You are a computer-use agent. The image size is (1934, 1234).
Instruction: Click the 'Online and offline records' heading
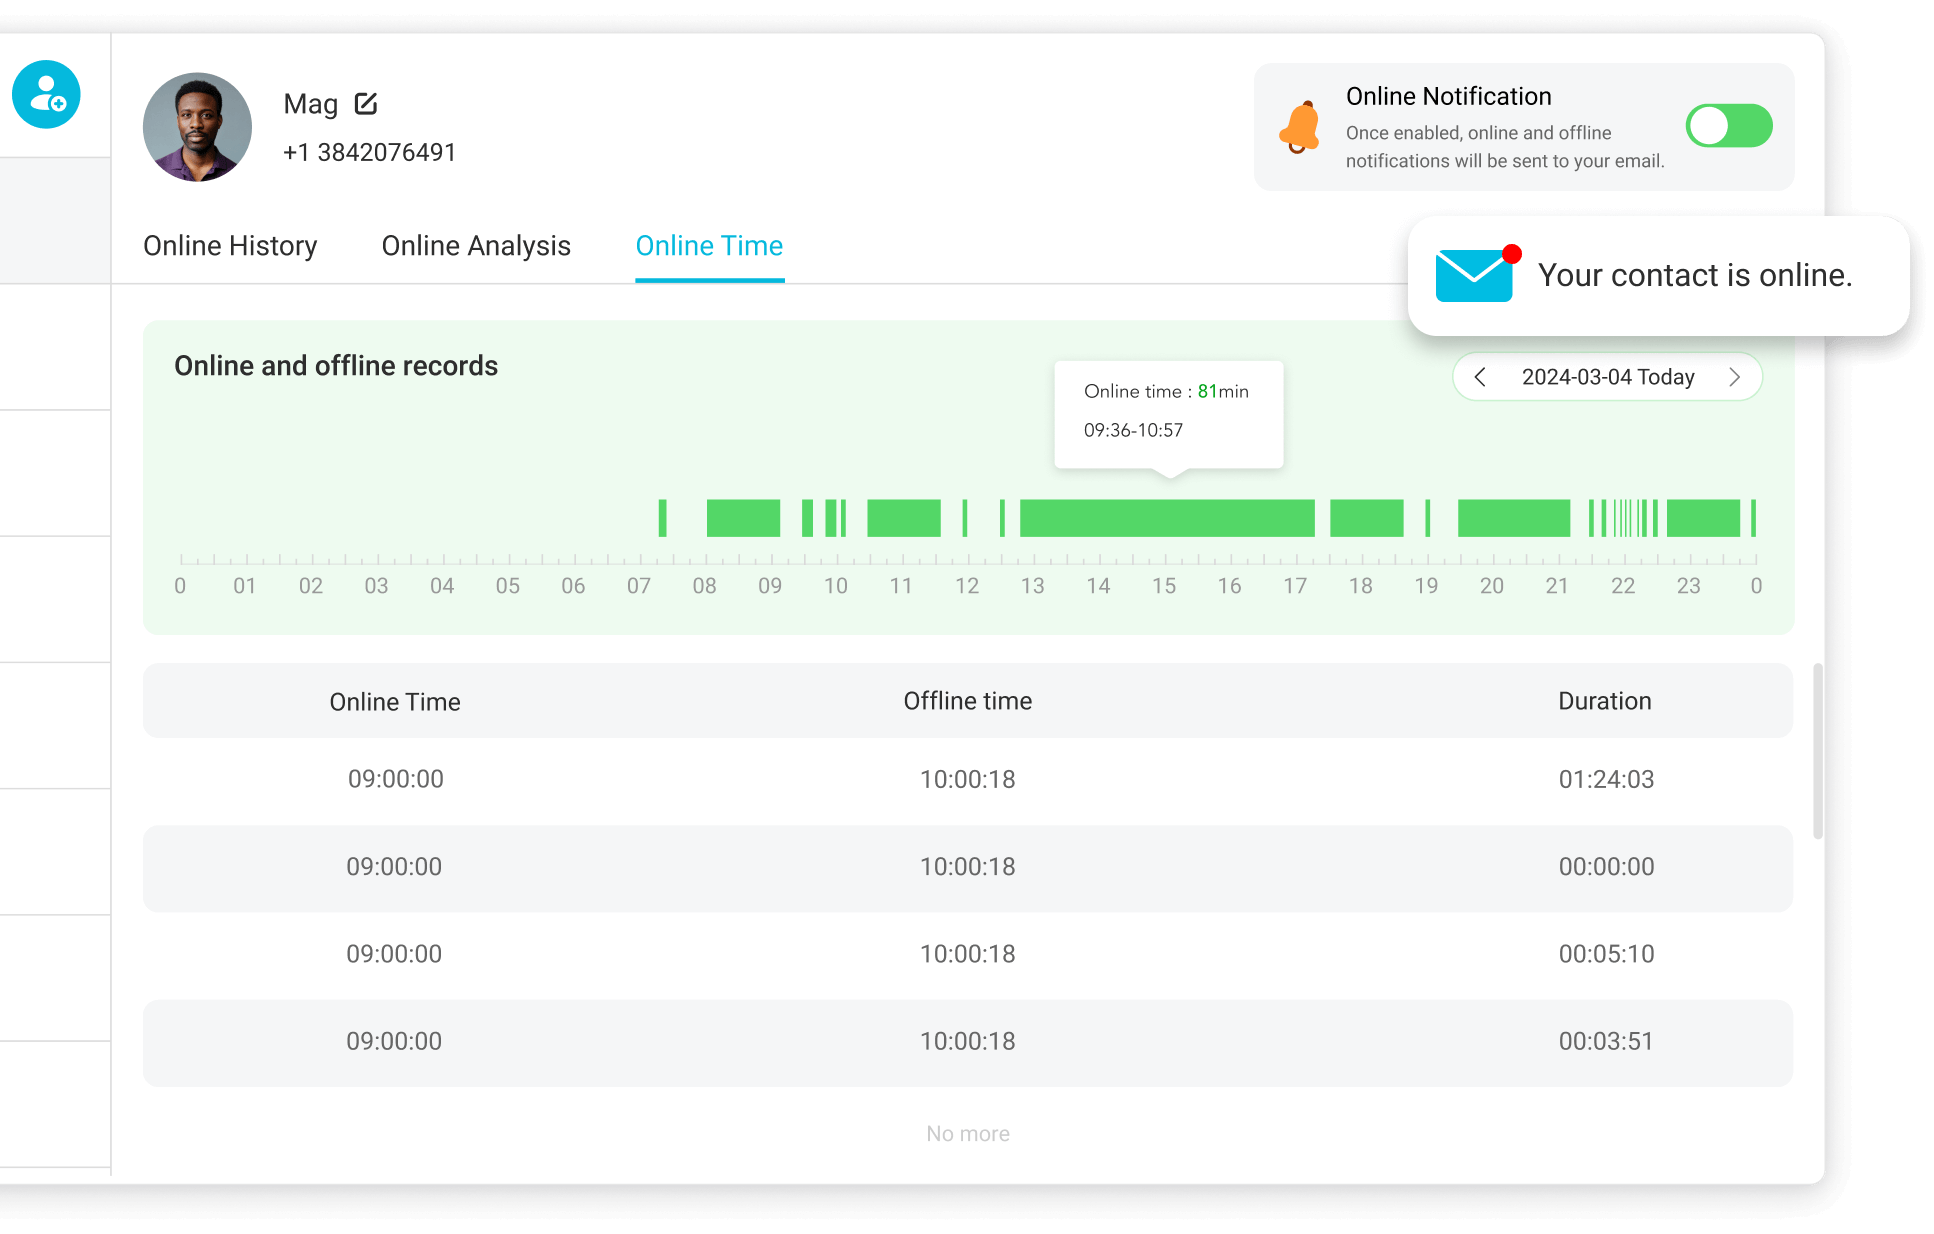[336, 366]
